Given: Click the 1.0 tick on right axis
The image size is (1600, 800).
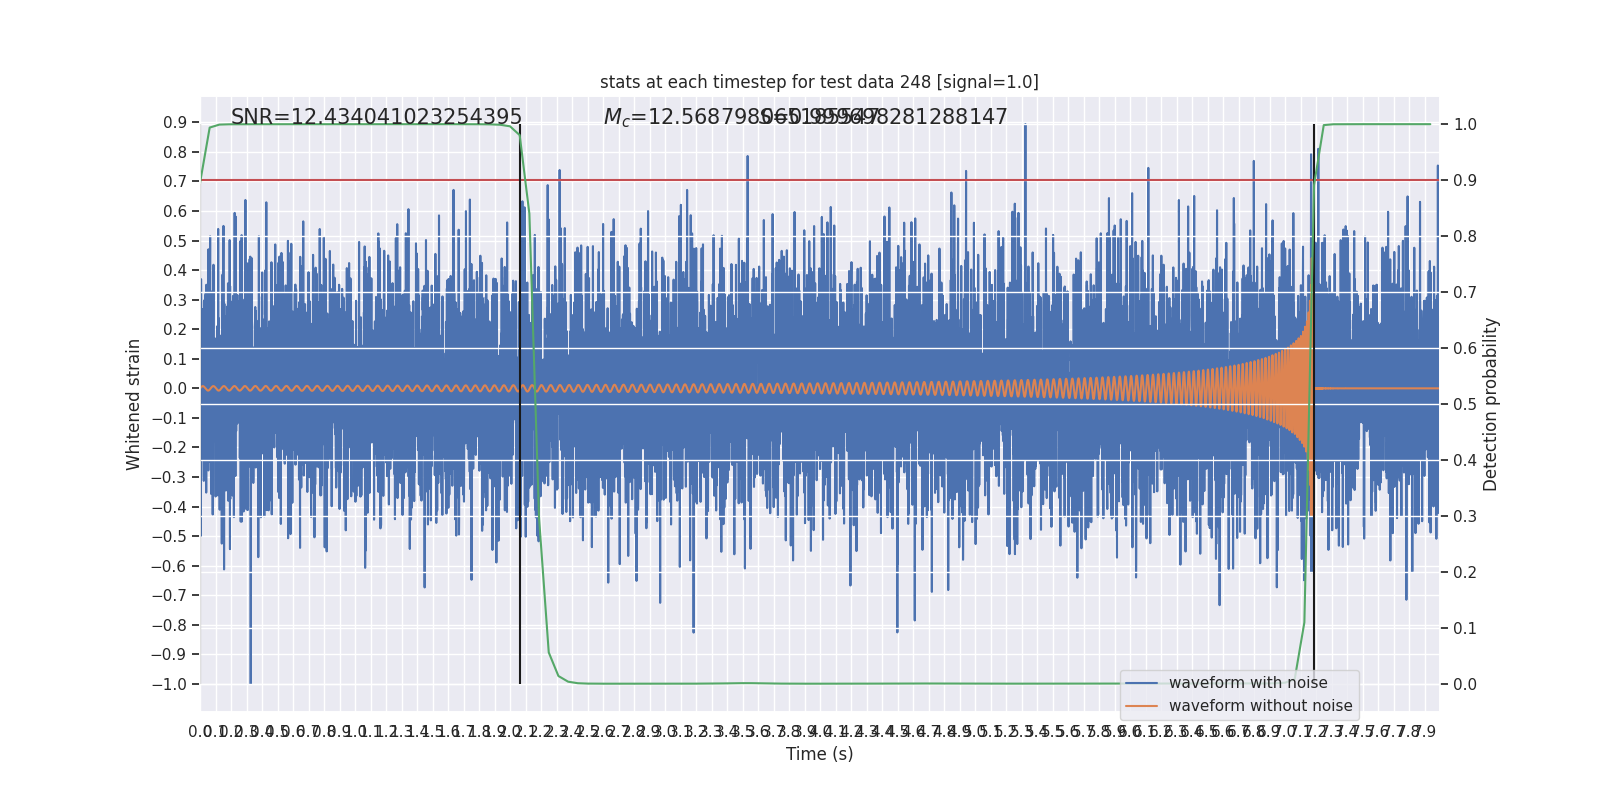Looking at the screenshot, I should click(x=1465, y=125).
